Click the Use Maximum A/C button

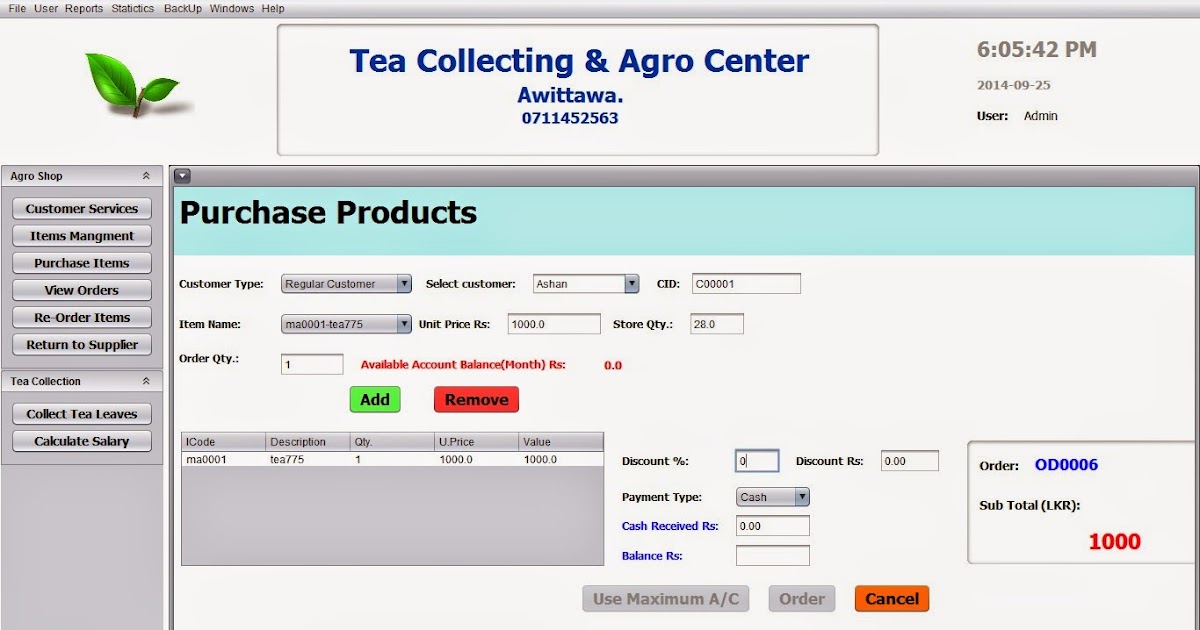[665, 598]
